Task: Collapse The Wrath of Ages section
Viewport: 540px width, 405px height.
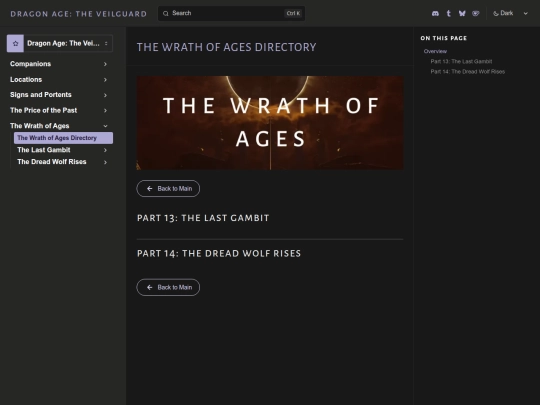Action: (x=105, y=126)
